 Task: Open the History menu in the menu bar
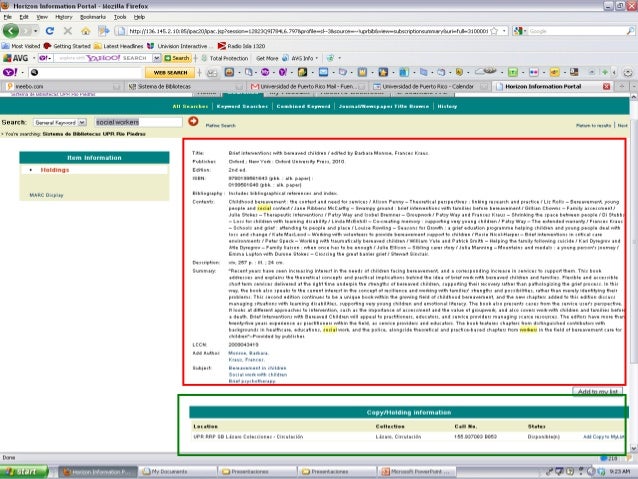[x=62, y=17]
